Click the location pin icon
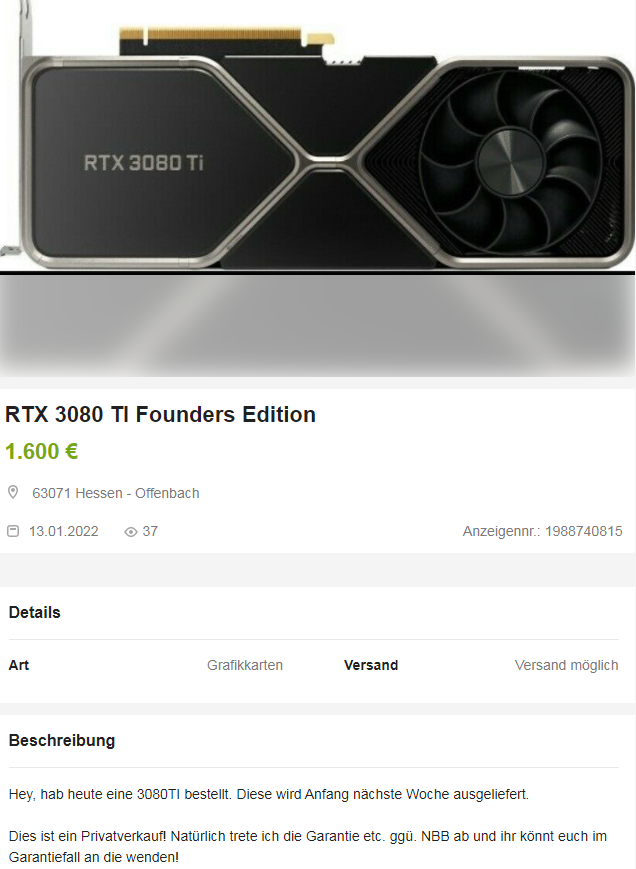The width and height of the screenshot is (636, 869). [13, 492]
